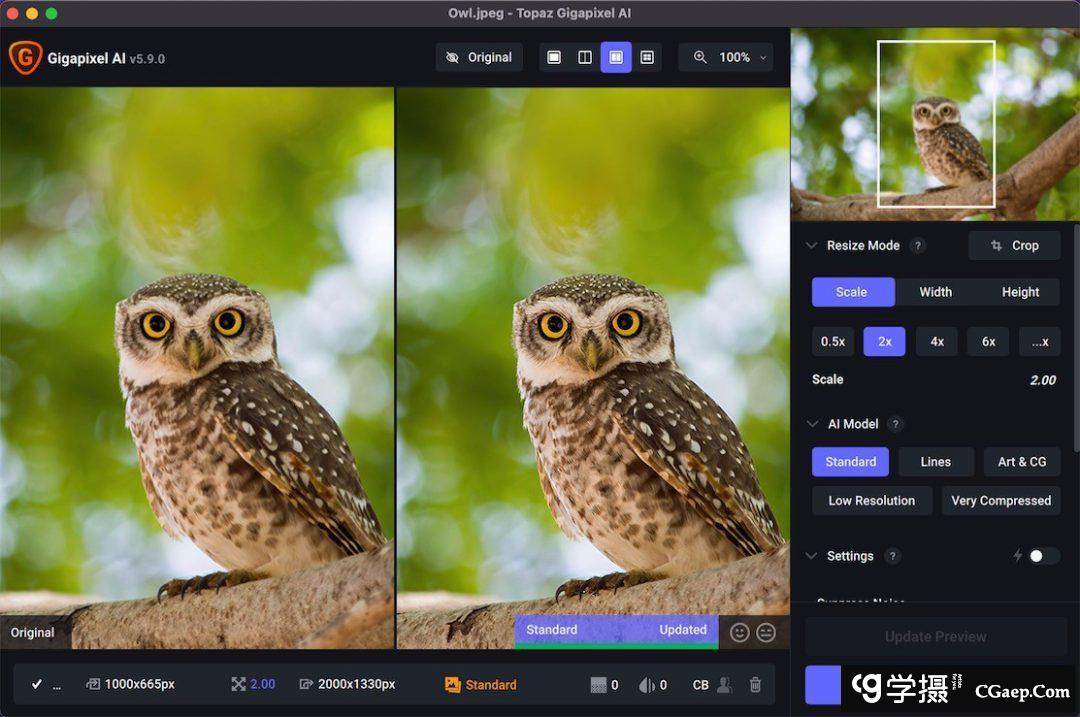Collapse the Resize Mode section

pyautogui.click(x=812, y=246)
